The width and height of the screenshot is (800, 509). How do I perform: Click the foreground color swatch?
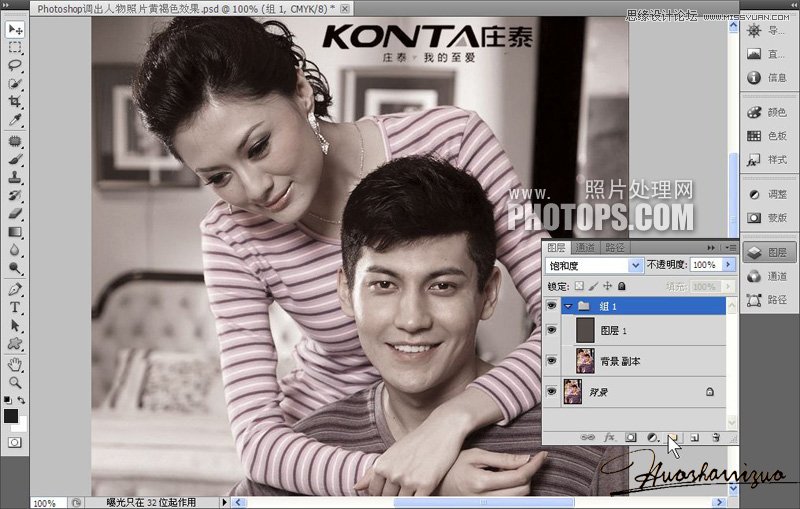click(11, 416)
